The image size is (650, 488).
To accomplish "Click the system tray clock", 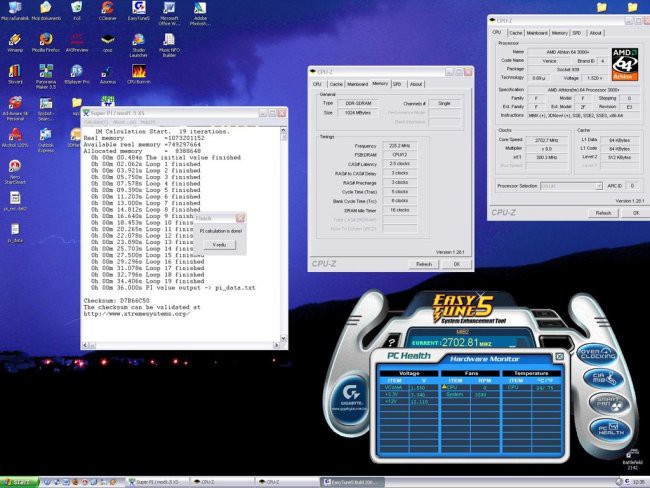I will pos(639,482).
